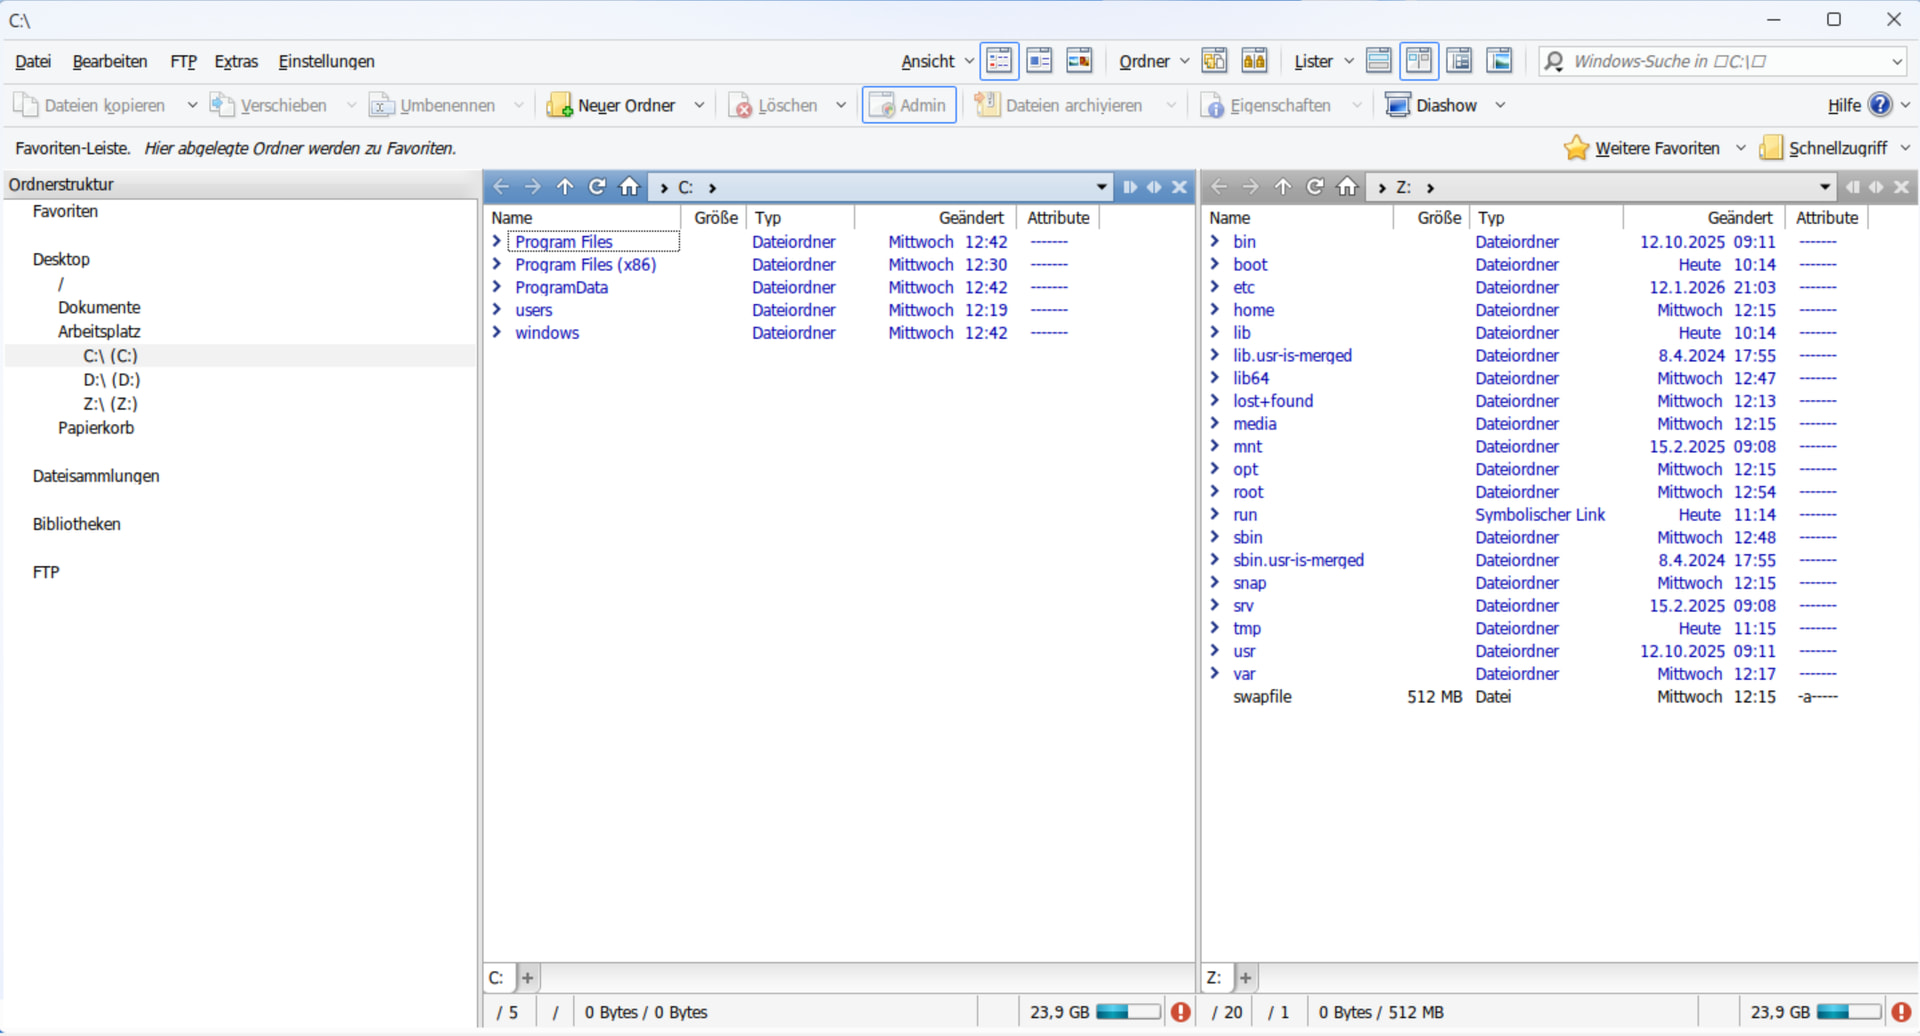Open the Extras menu

pos(236,61)
